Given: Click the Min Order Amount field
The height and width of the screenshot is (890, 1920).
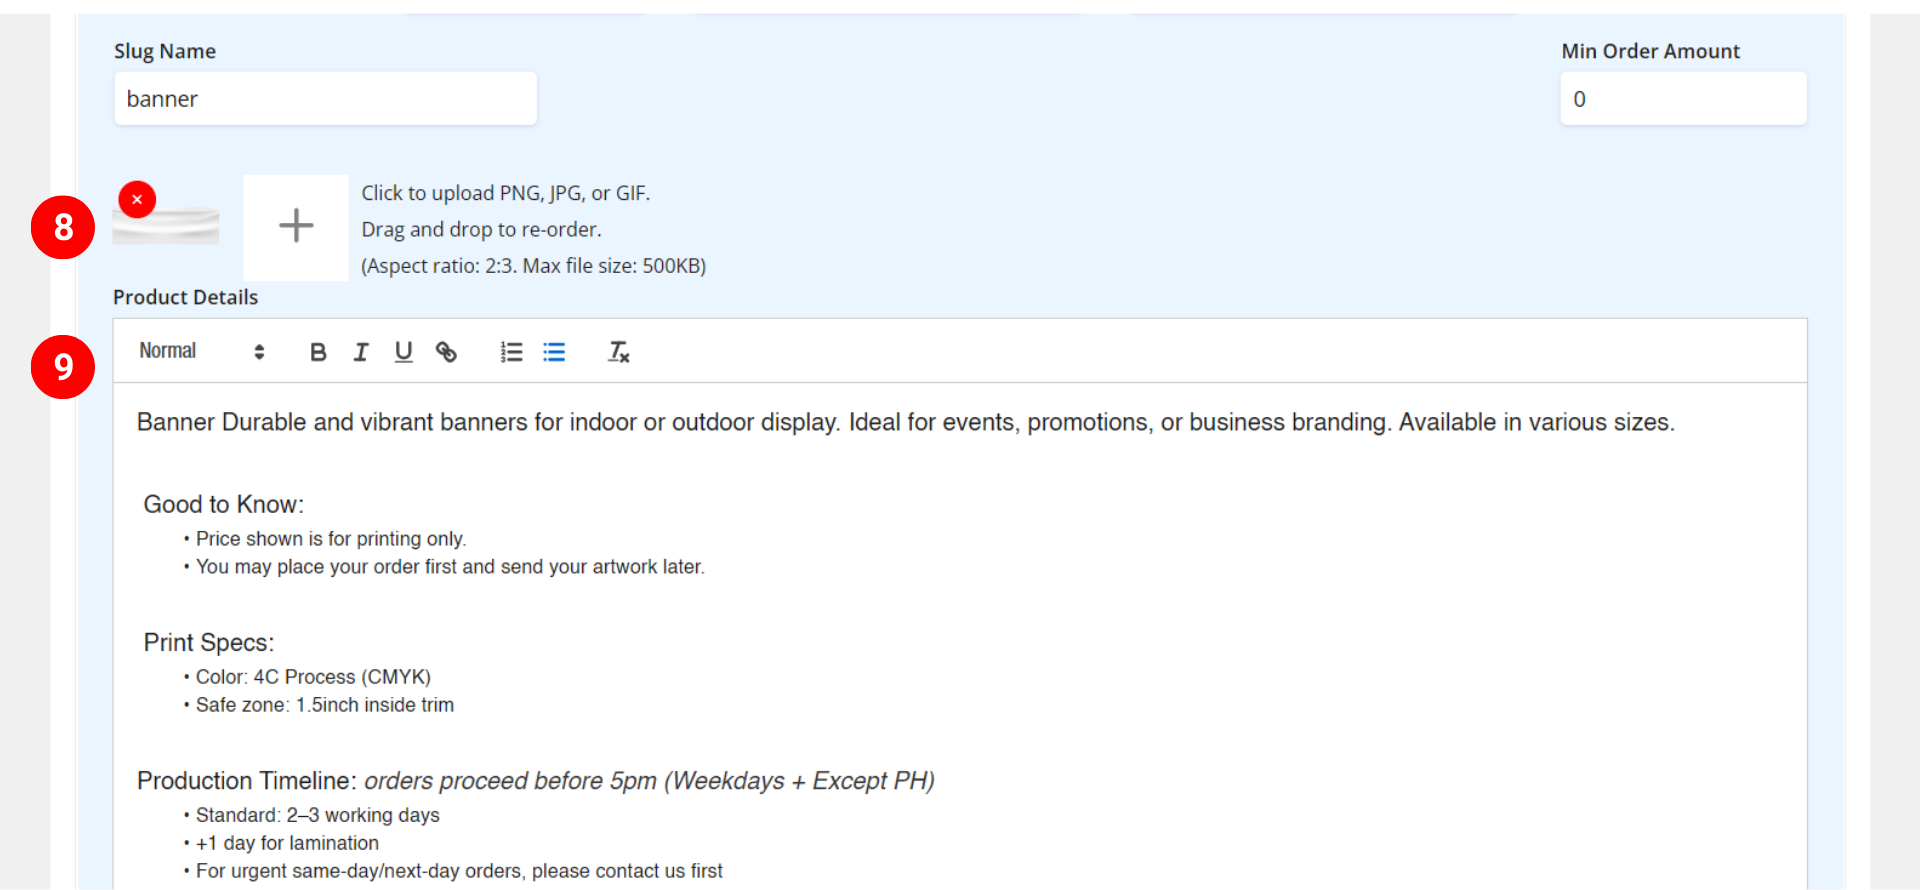Looking at the screenshot, I should coord(1682,99).
